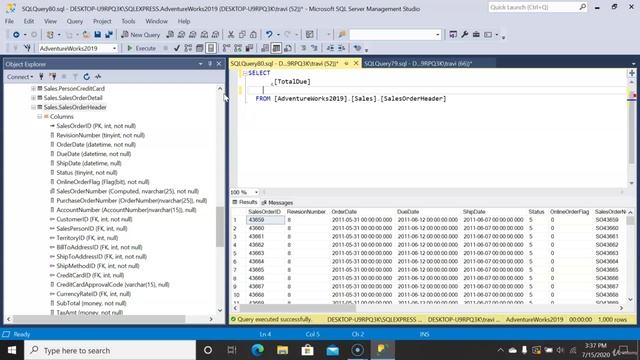
Task: Click the Windows Start button
Action: pyautogui.click(x=12, y=350)
